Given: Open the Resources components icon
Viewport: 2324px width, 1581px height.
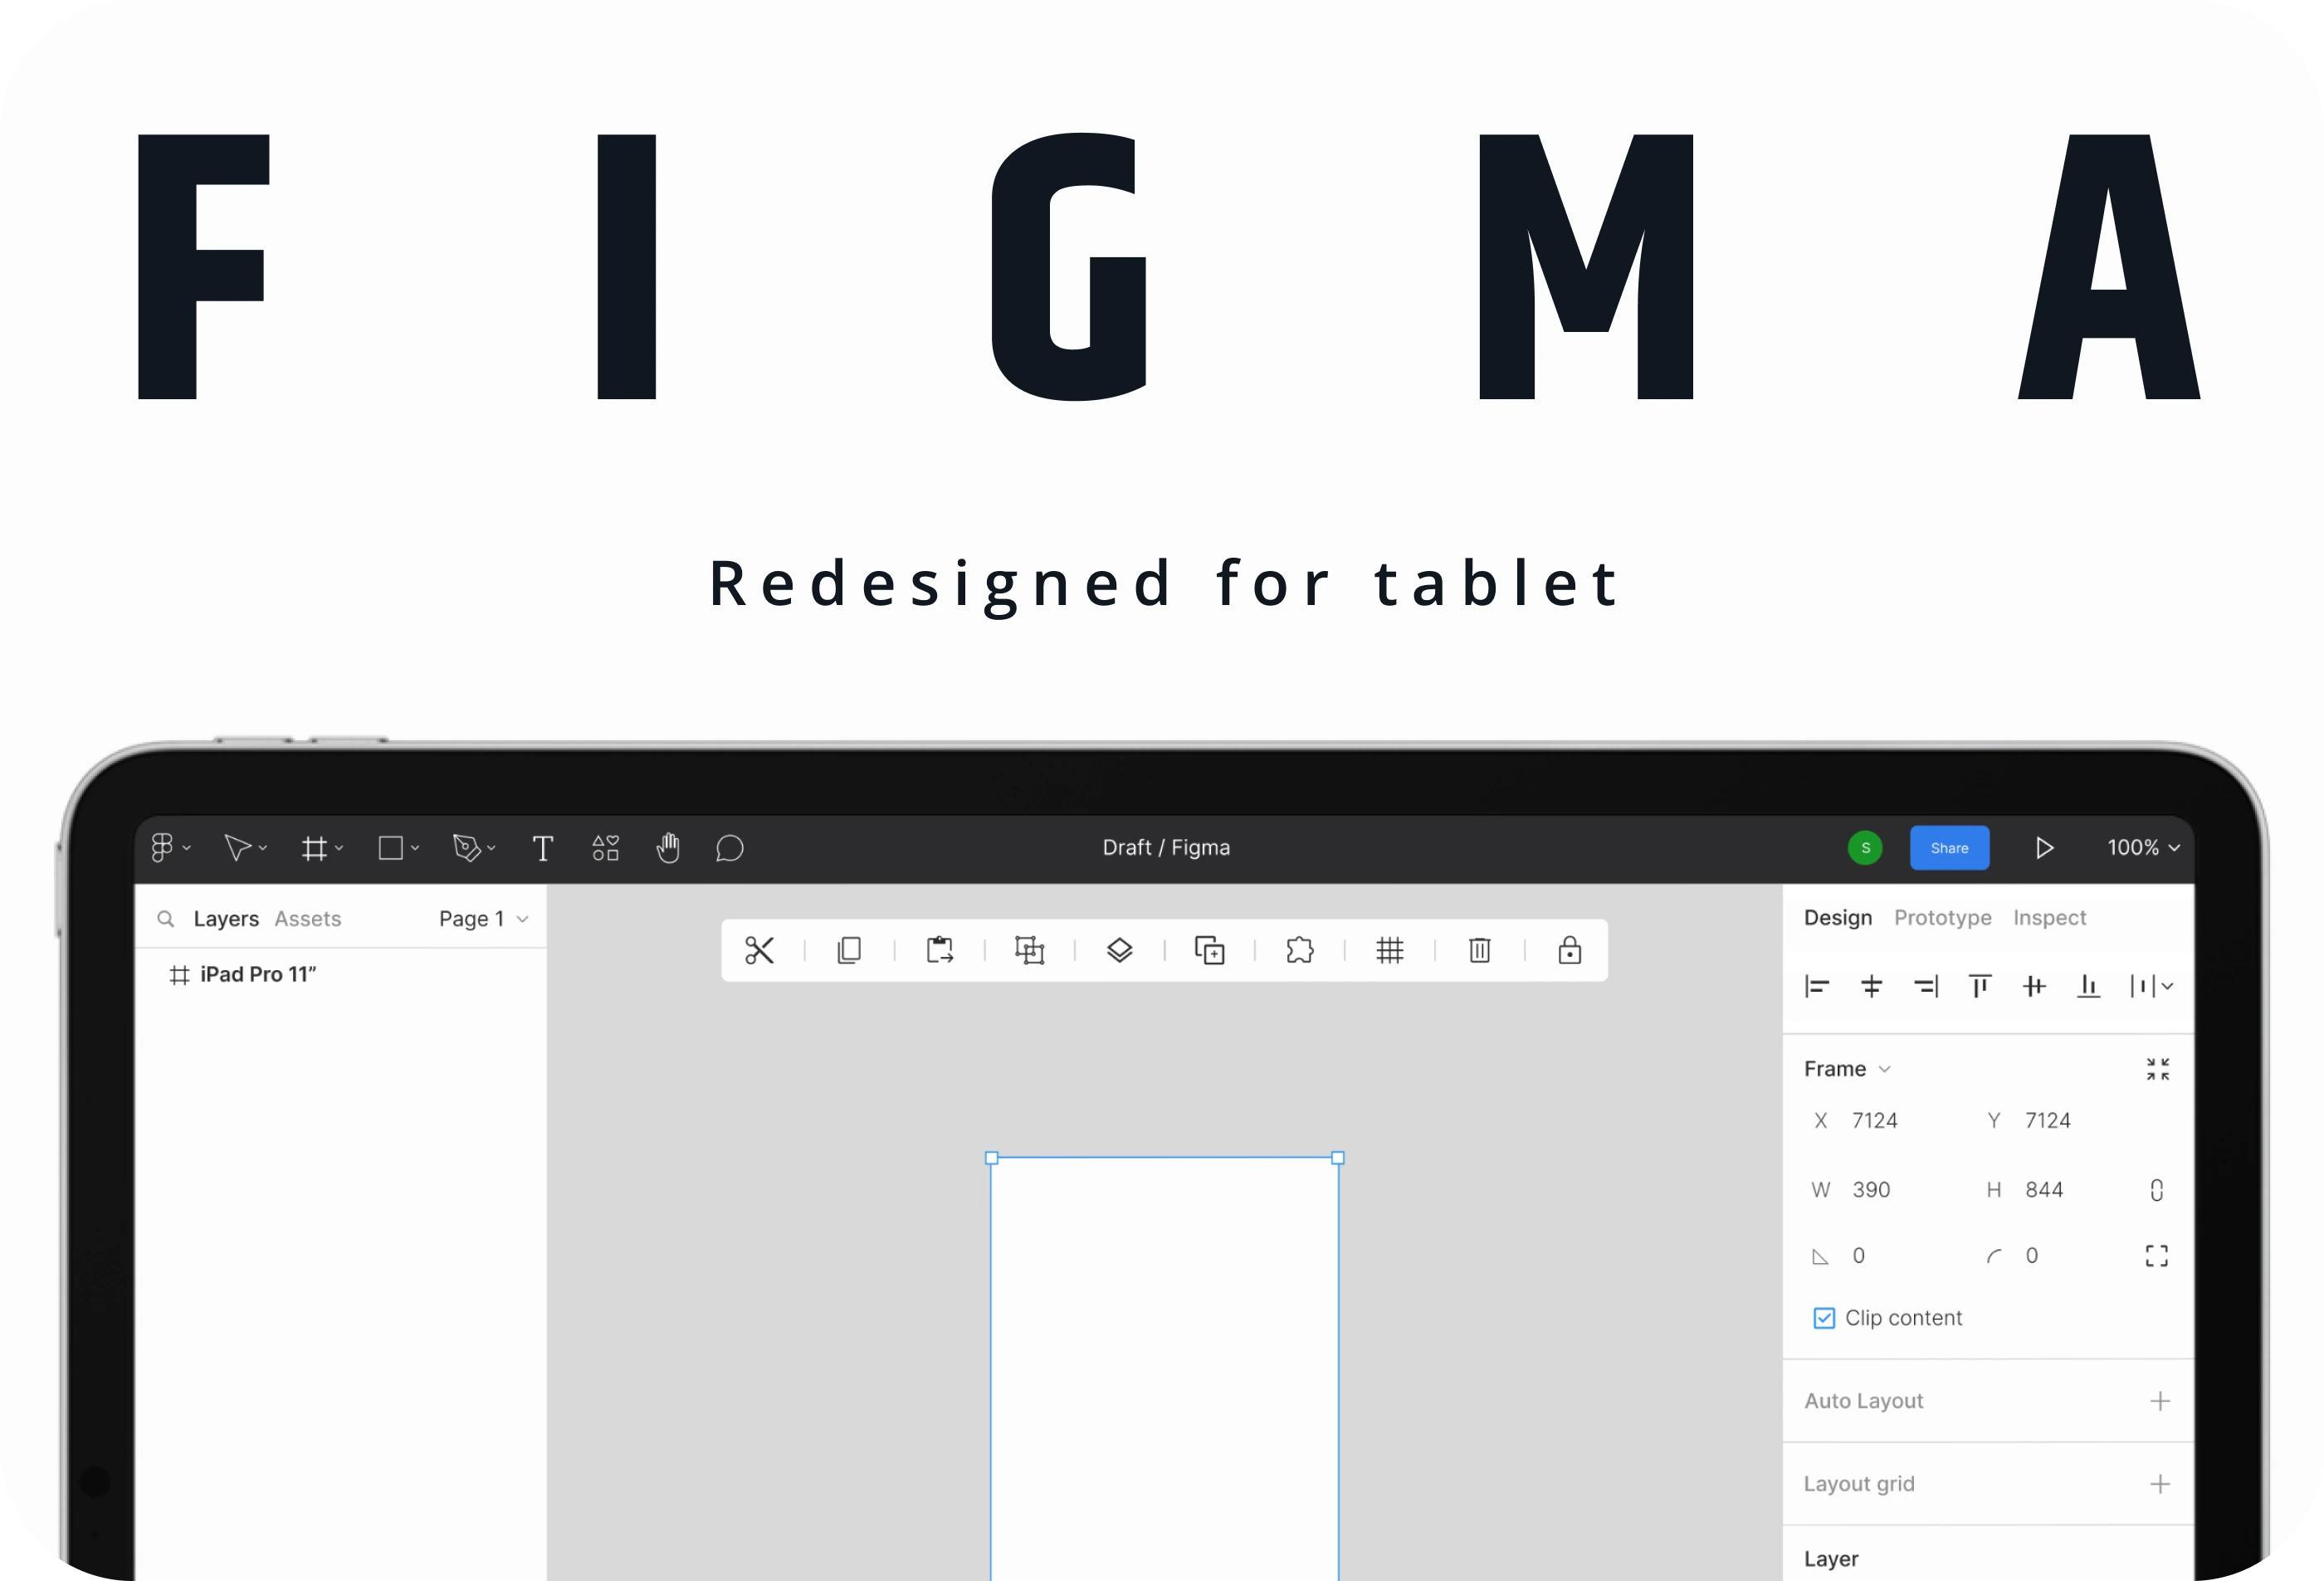Looking at the screenshot, I should pyautogui.click(x=605, y=848).
